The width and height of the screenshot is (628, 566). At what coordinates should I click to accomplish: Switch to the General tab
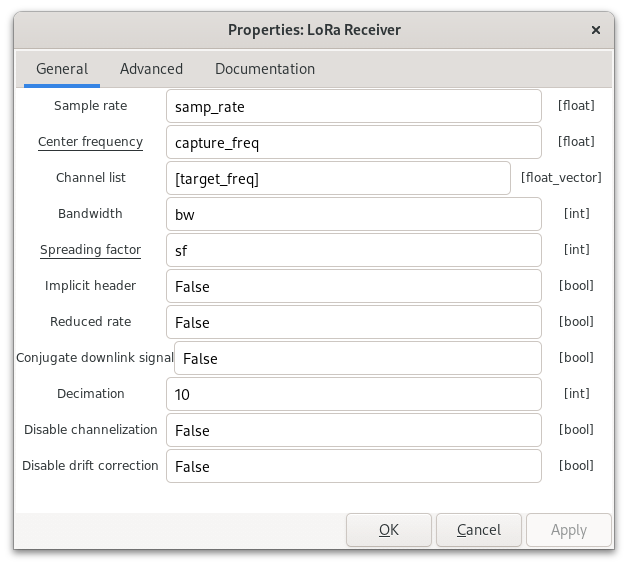(x=62, y=69)
